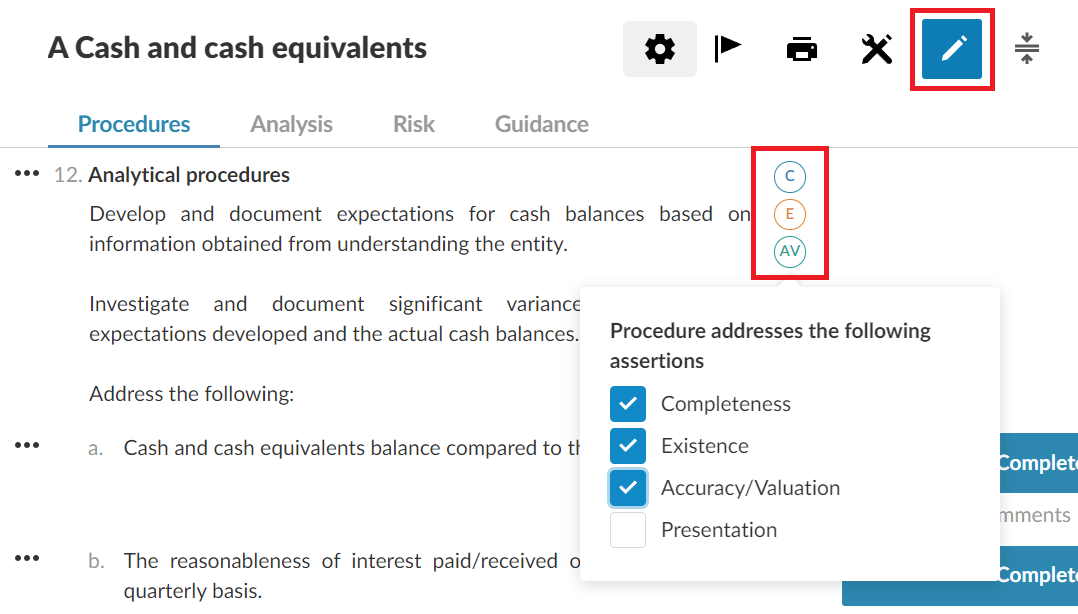Open ellipsis menu for item a
Screen dimensions: 1078x614
[x=26, y=446]
